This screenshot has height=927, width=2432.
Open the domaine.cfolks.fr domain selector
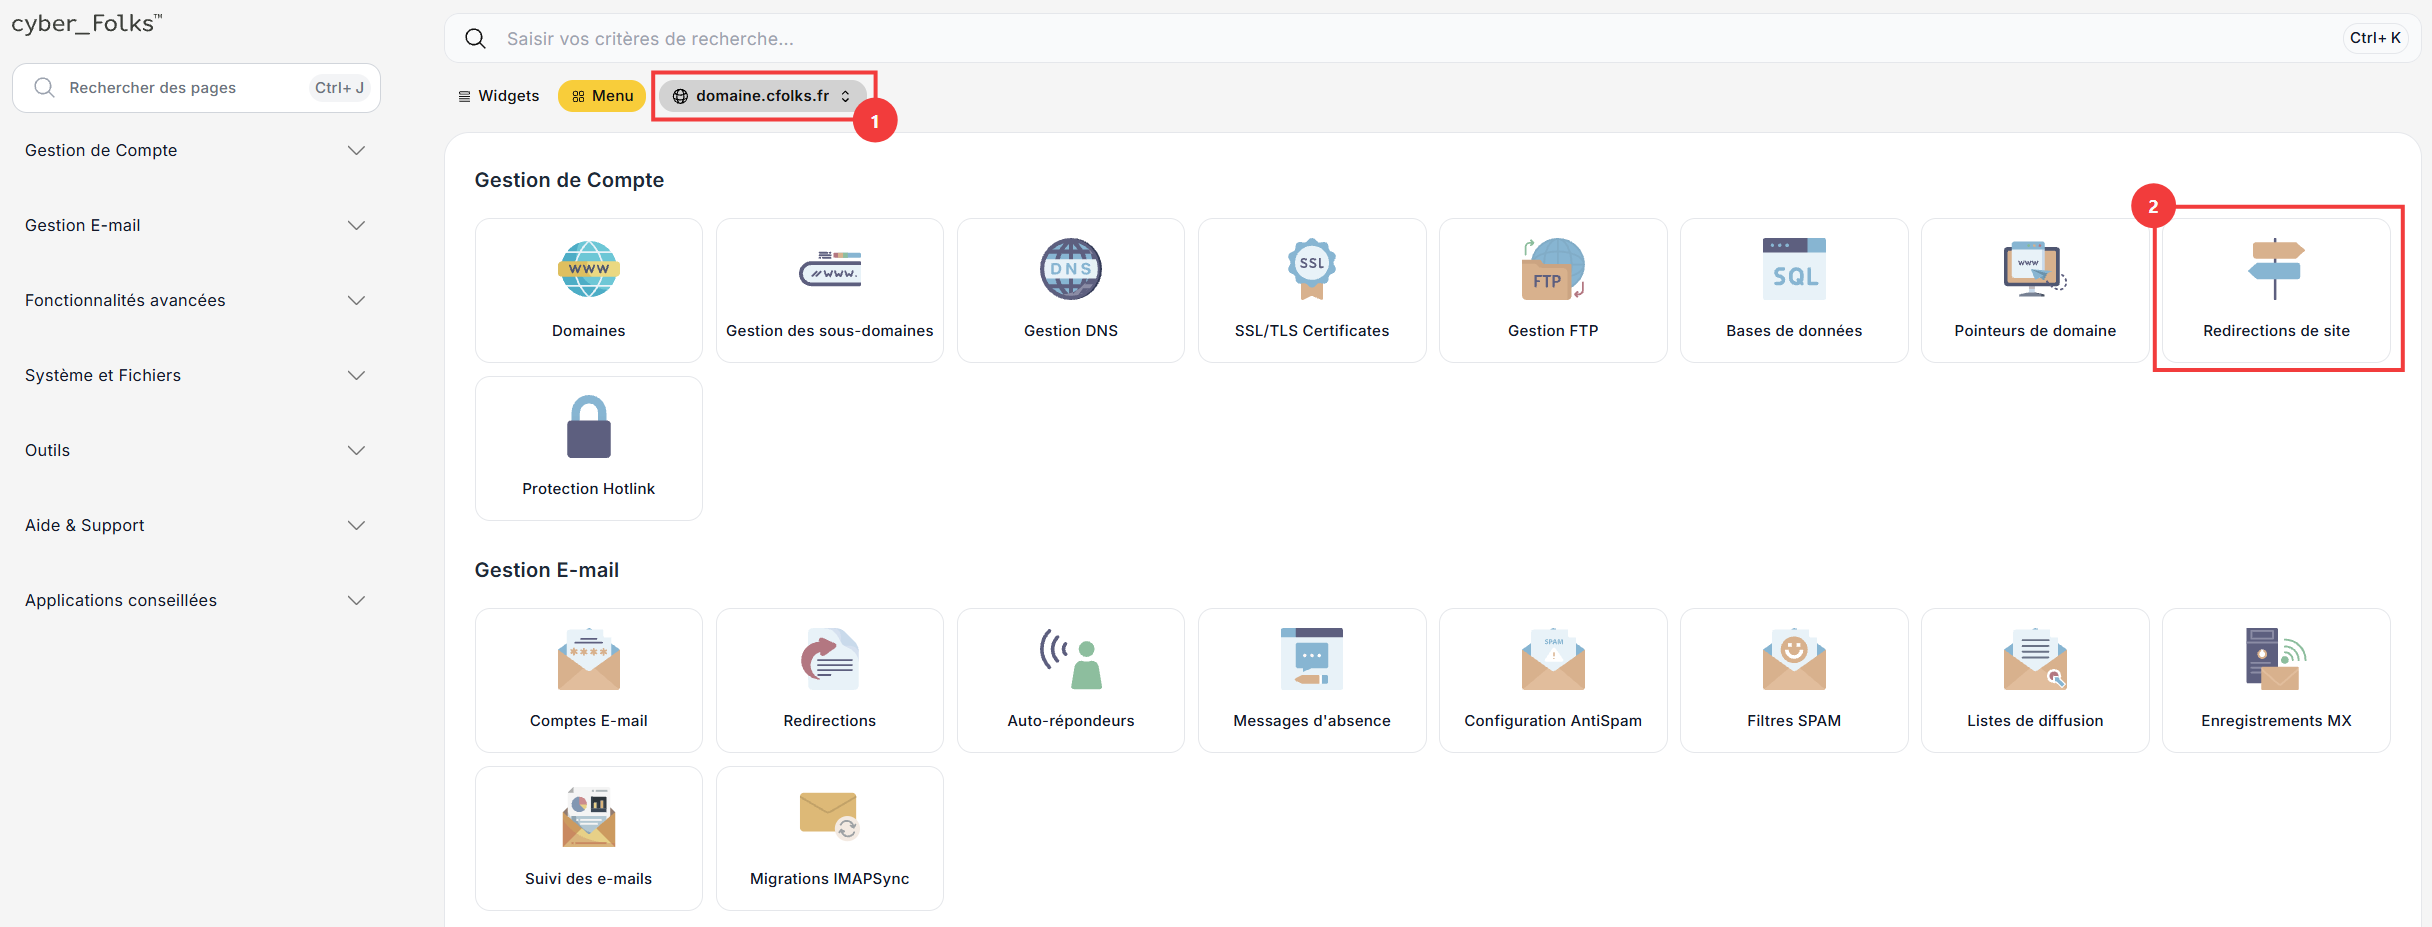point(762,96)
